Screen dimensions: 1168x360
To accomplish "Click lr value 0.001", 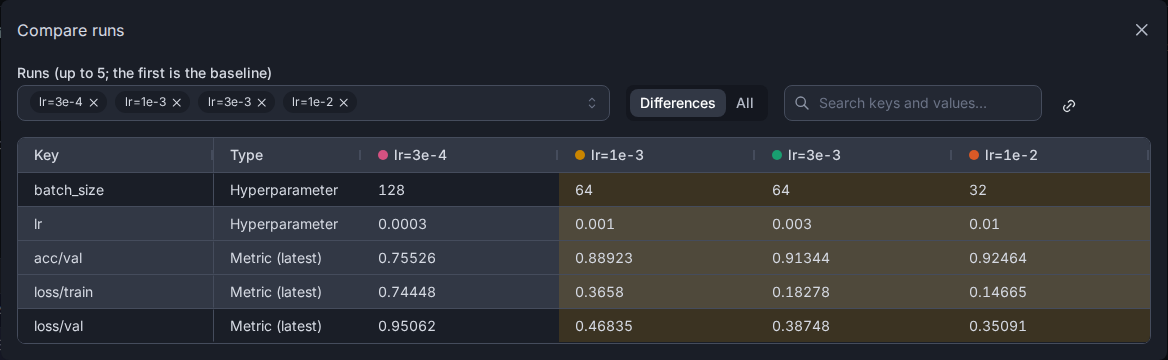I will [x=594, y=224].
